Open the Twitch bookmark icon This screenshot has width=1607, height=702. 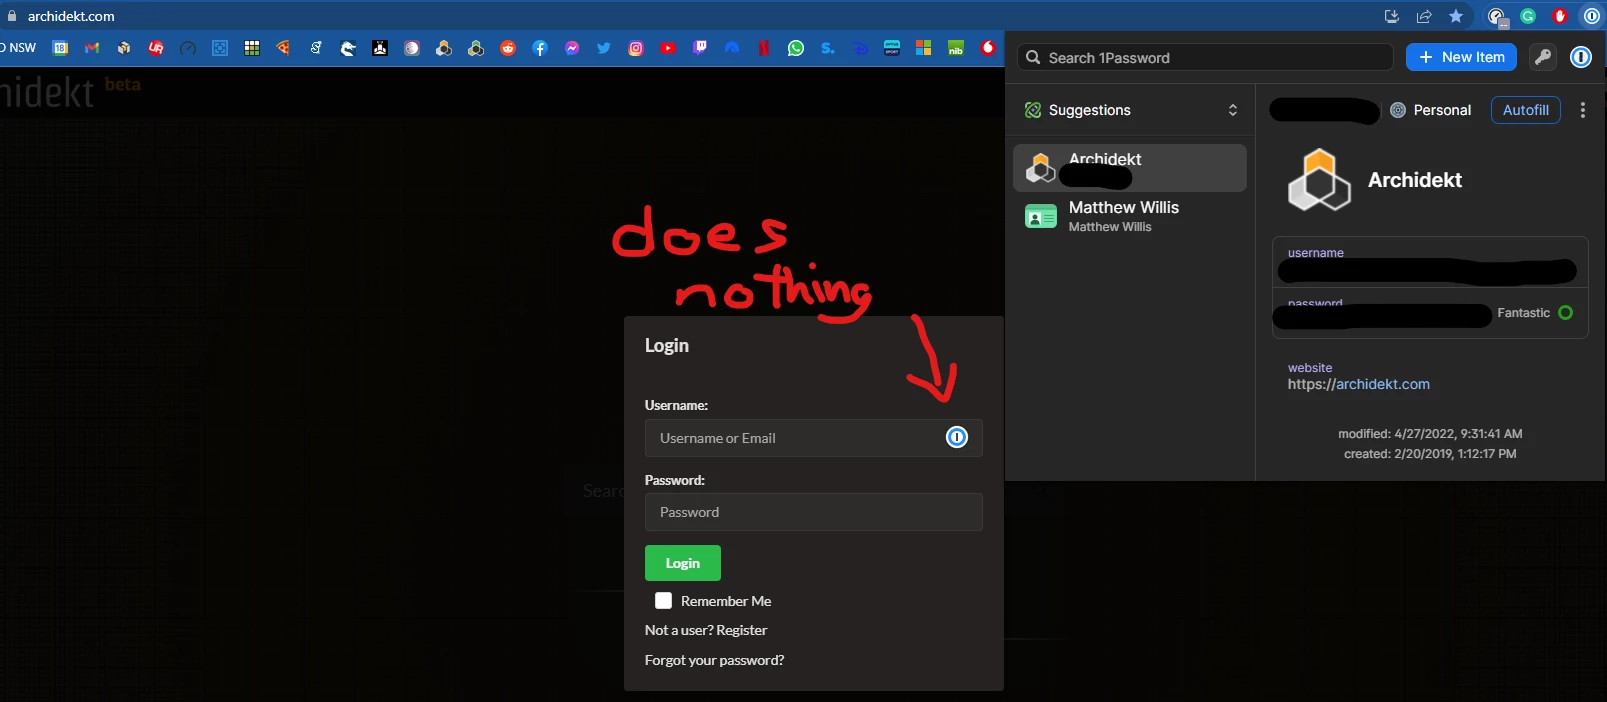[700, 48]
